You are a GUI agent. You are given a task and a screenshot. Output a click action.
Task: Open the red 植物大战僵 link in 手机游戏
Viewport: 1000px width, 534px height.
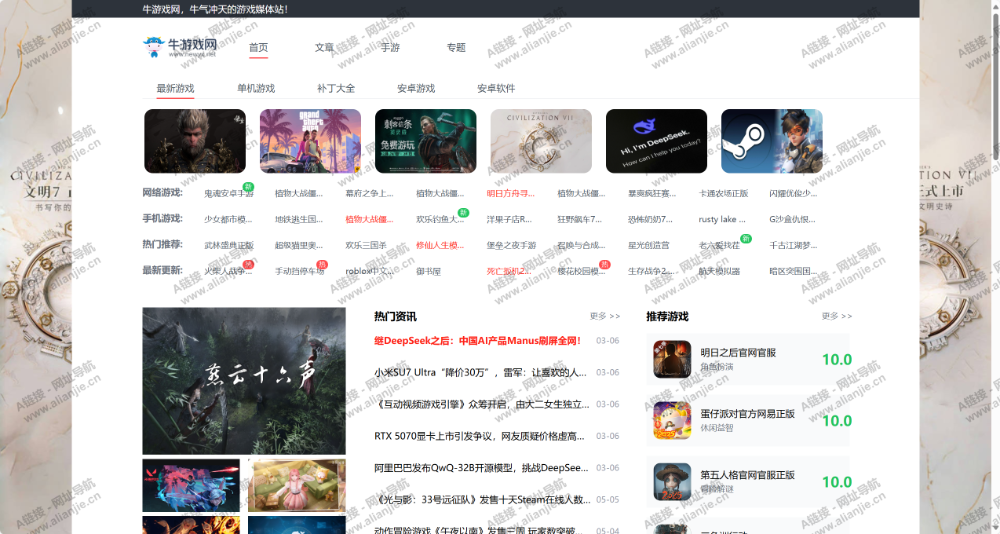(x=369, y=219)
